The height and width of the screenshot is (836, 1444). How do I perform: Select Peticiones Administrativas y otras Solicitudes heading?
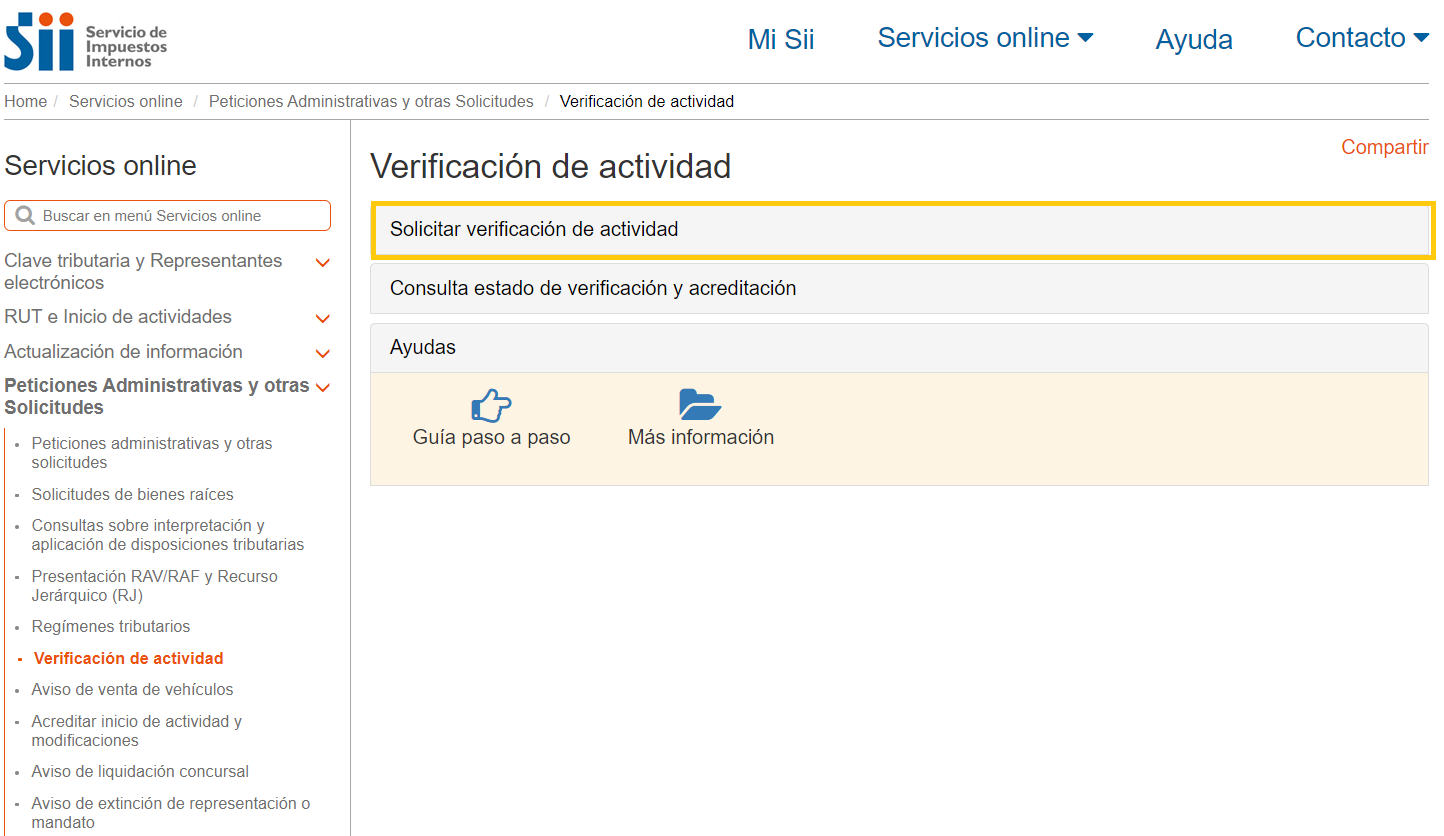[157, 396]
